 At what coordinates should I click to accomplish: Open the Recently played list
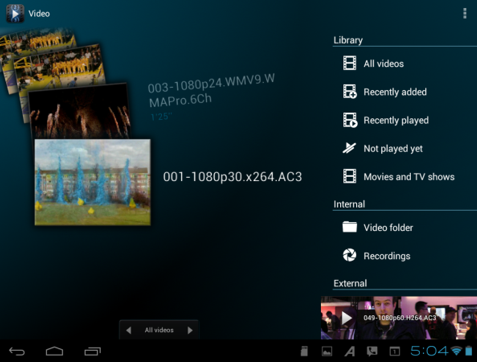[405, 120]
